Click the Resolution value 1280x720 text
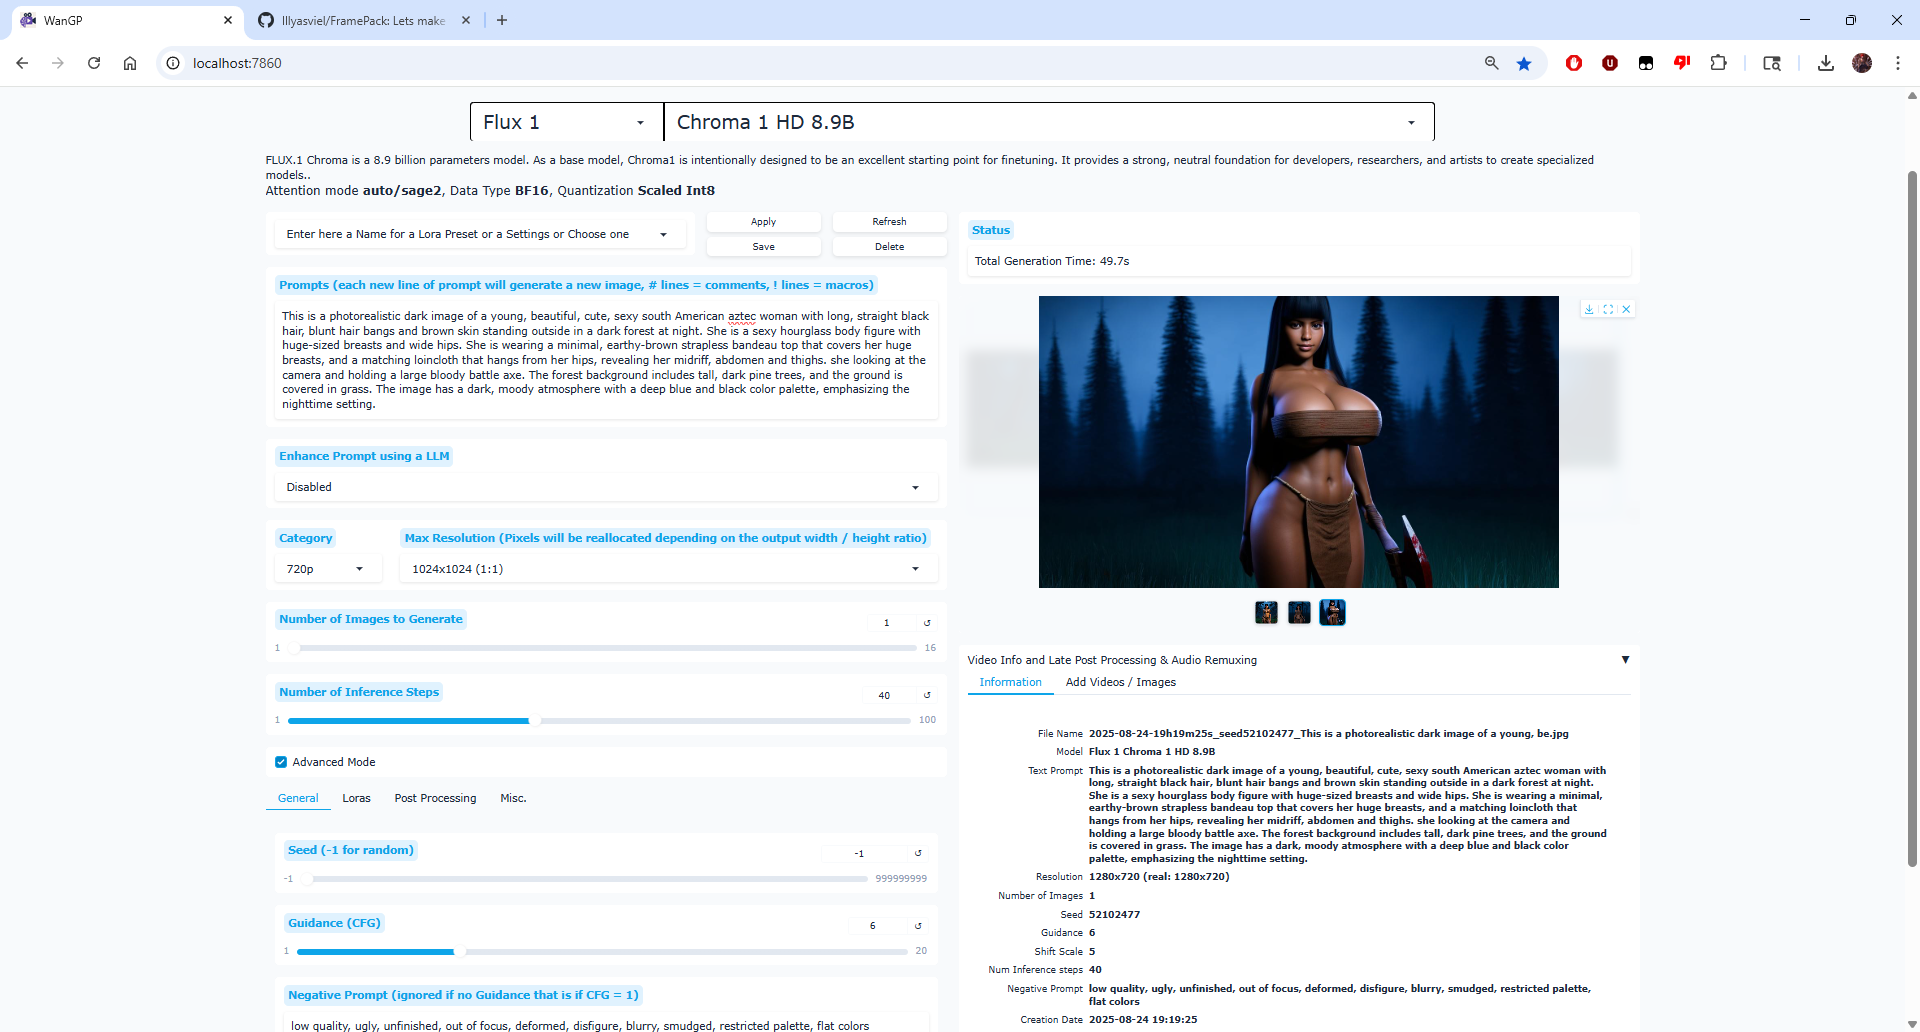The height and width of the screenshot is (1032, 1920). pyautogui.click(x=1159, y=876)
